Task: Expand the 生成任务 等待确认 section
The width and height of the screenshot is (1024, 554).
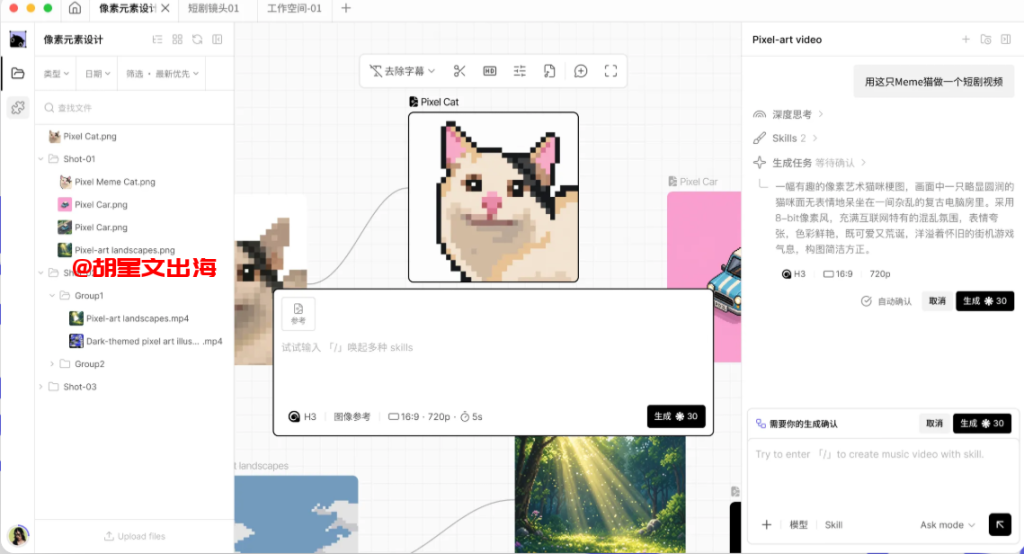Action: pos(810,163)
